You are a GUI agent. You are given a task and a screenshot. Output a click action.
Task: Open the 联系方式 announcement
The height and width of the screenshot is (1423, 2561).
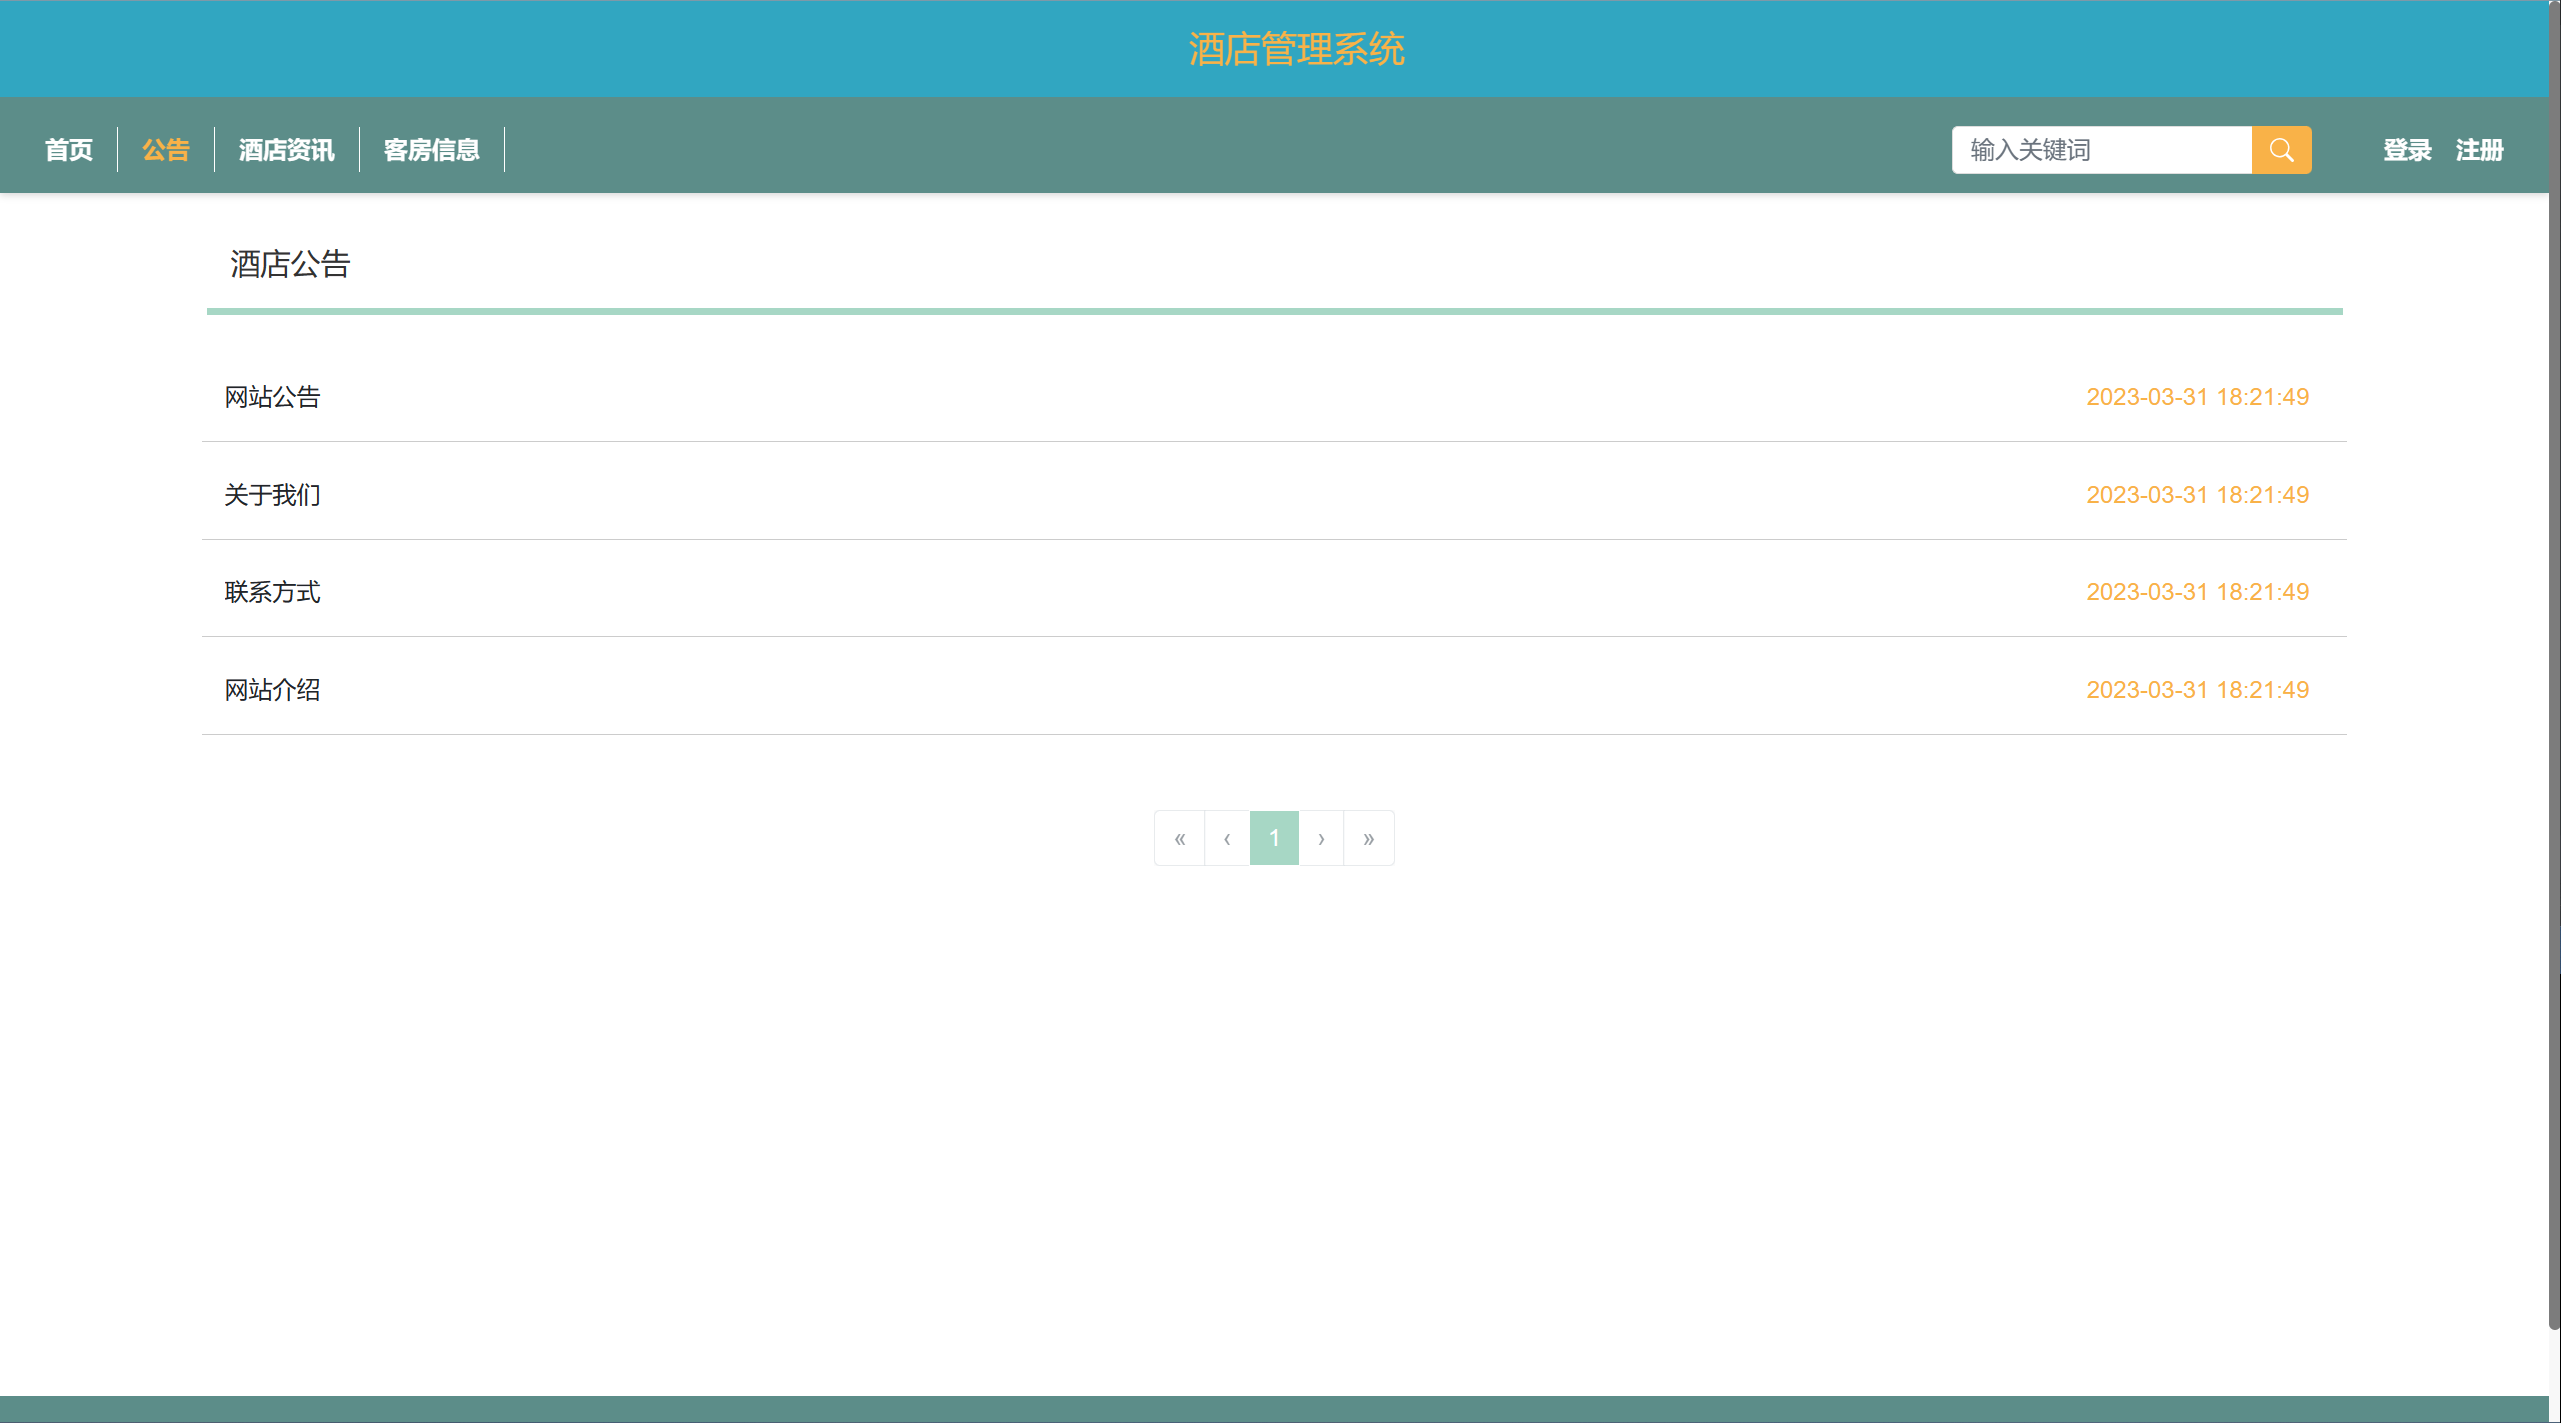tap(271, 592)
